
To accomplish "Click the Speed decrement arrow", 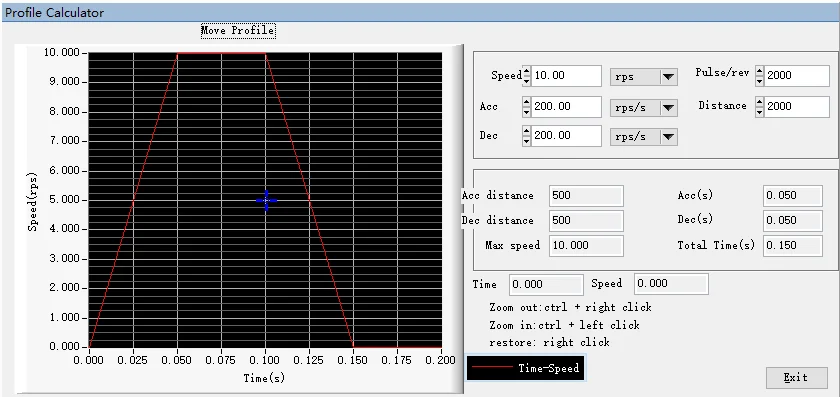I will coord(527,80).
